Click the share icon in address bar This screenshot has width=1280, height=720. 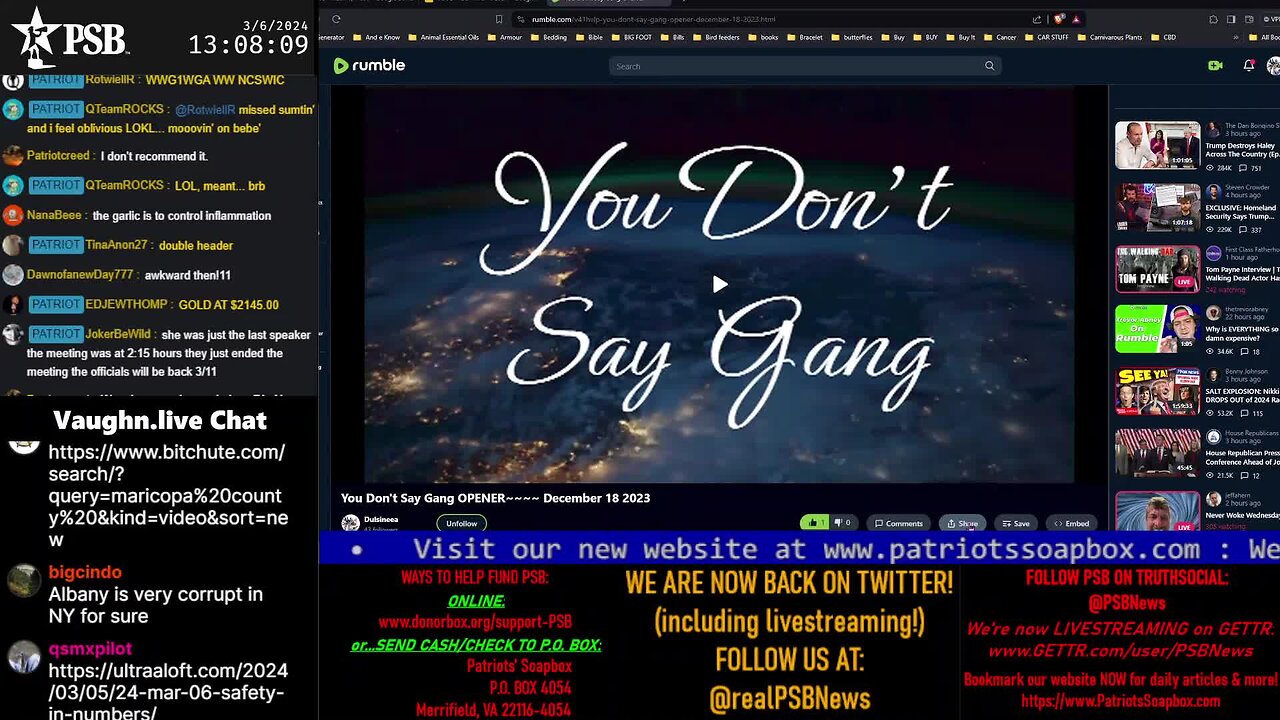point(1037,19)
